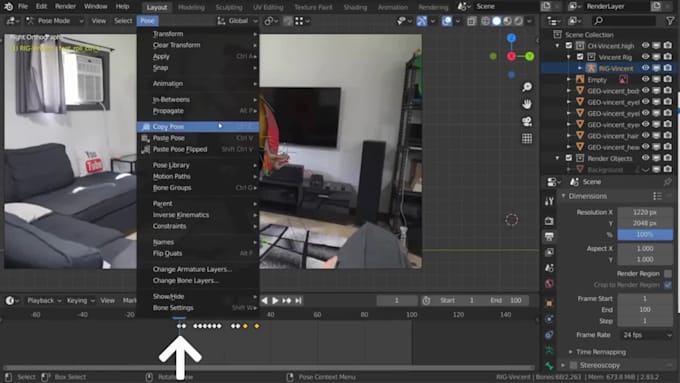Screen dimensions: 680x383
Task: Open the Output properties tab icon
Action: [549, 236]
